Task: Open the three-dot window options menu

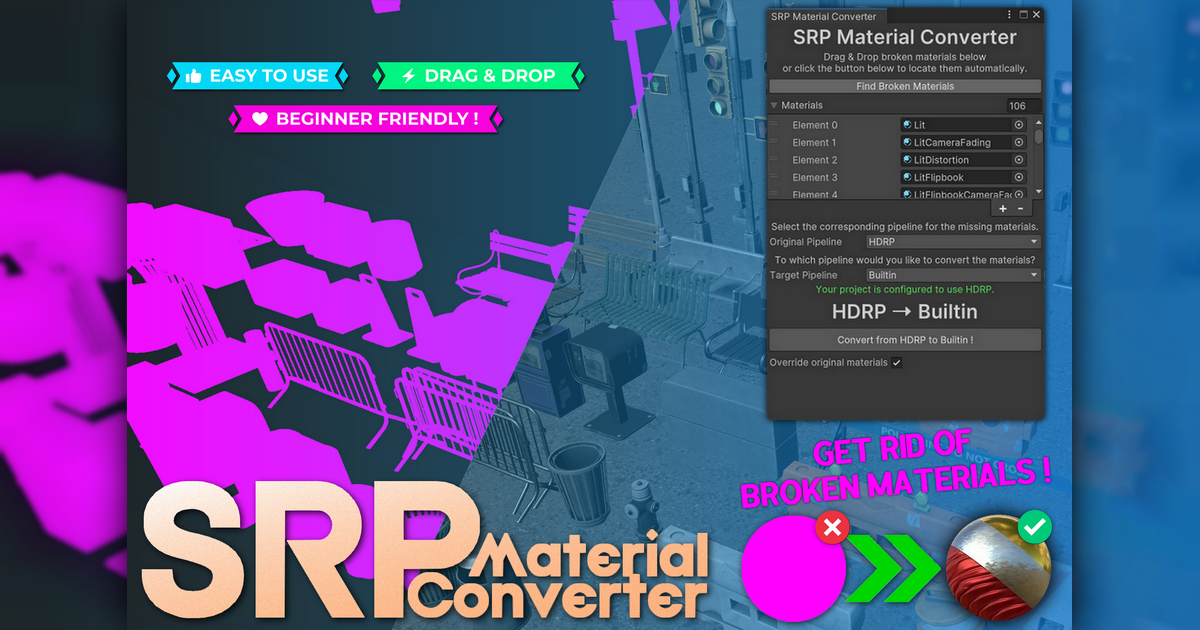Action: (1008, 14)
